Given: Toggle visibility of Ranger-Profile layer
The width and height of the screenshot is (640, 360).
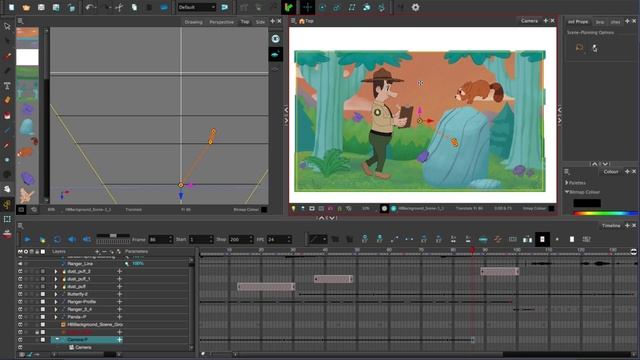Looking at the screenshot, I should [20, 302].
